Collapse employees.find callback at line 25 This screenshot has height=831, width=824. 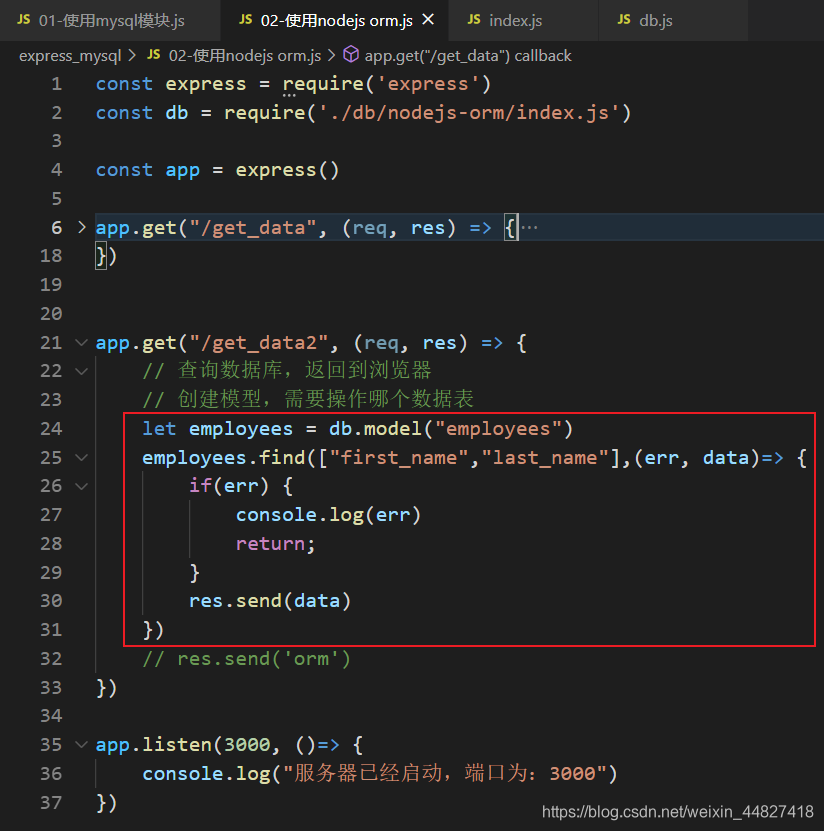click(x=82, y=457)
